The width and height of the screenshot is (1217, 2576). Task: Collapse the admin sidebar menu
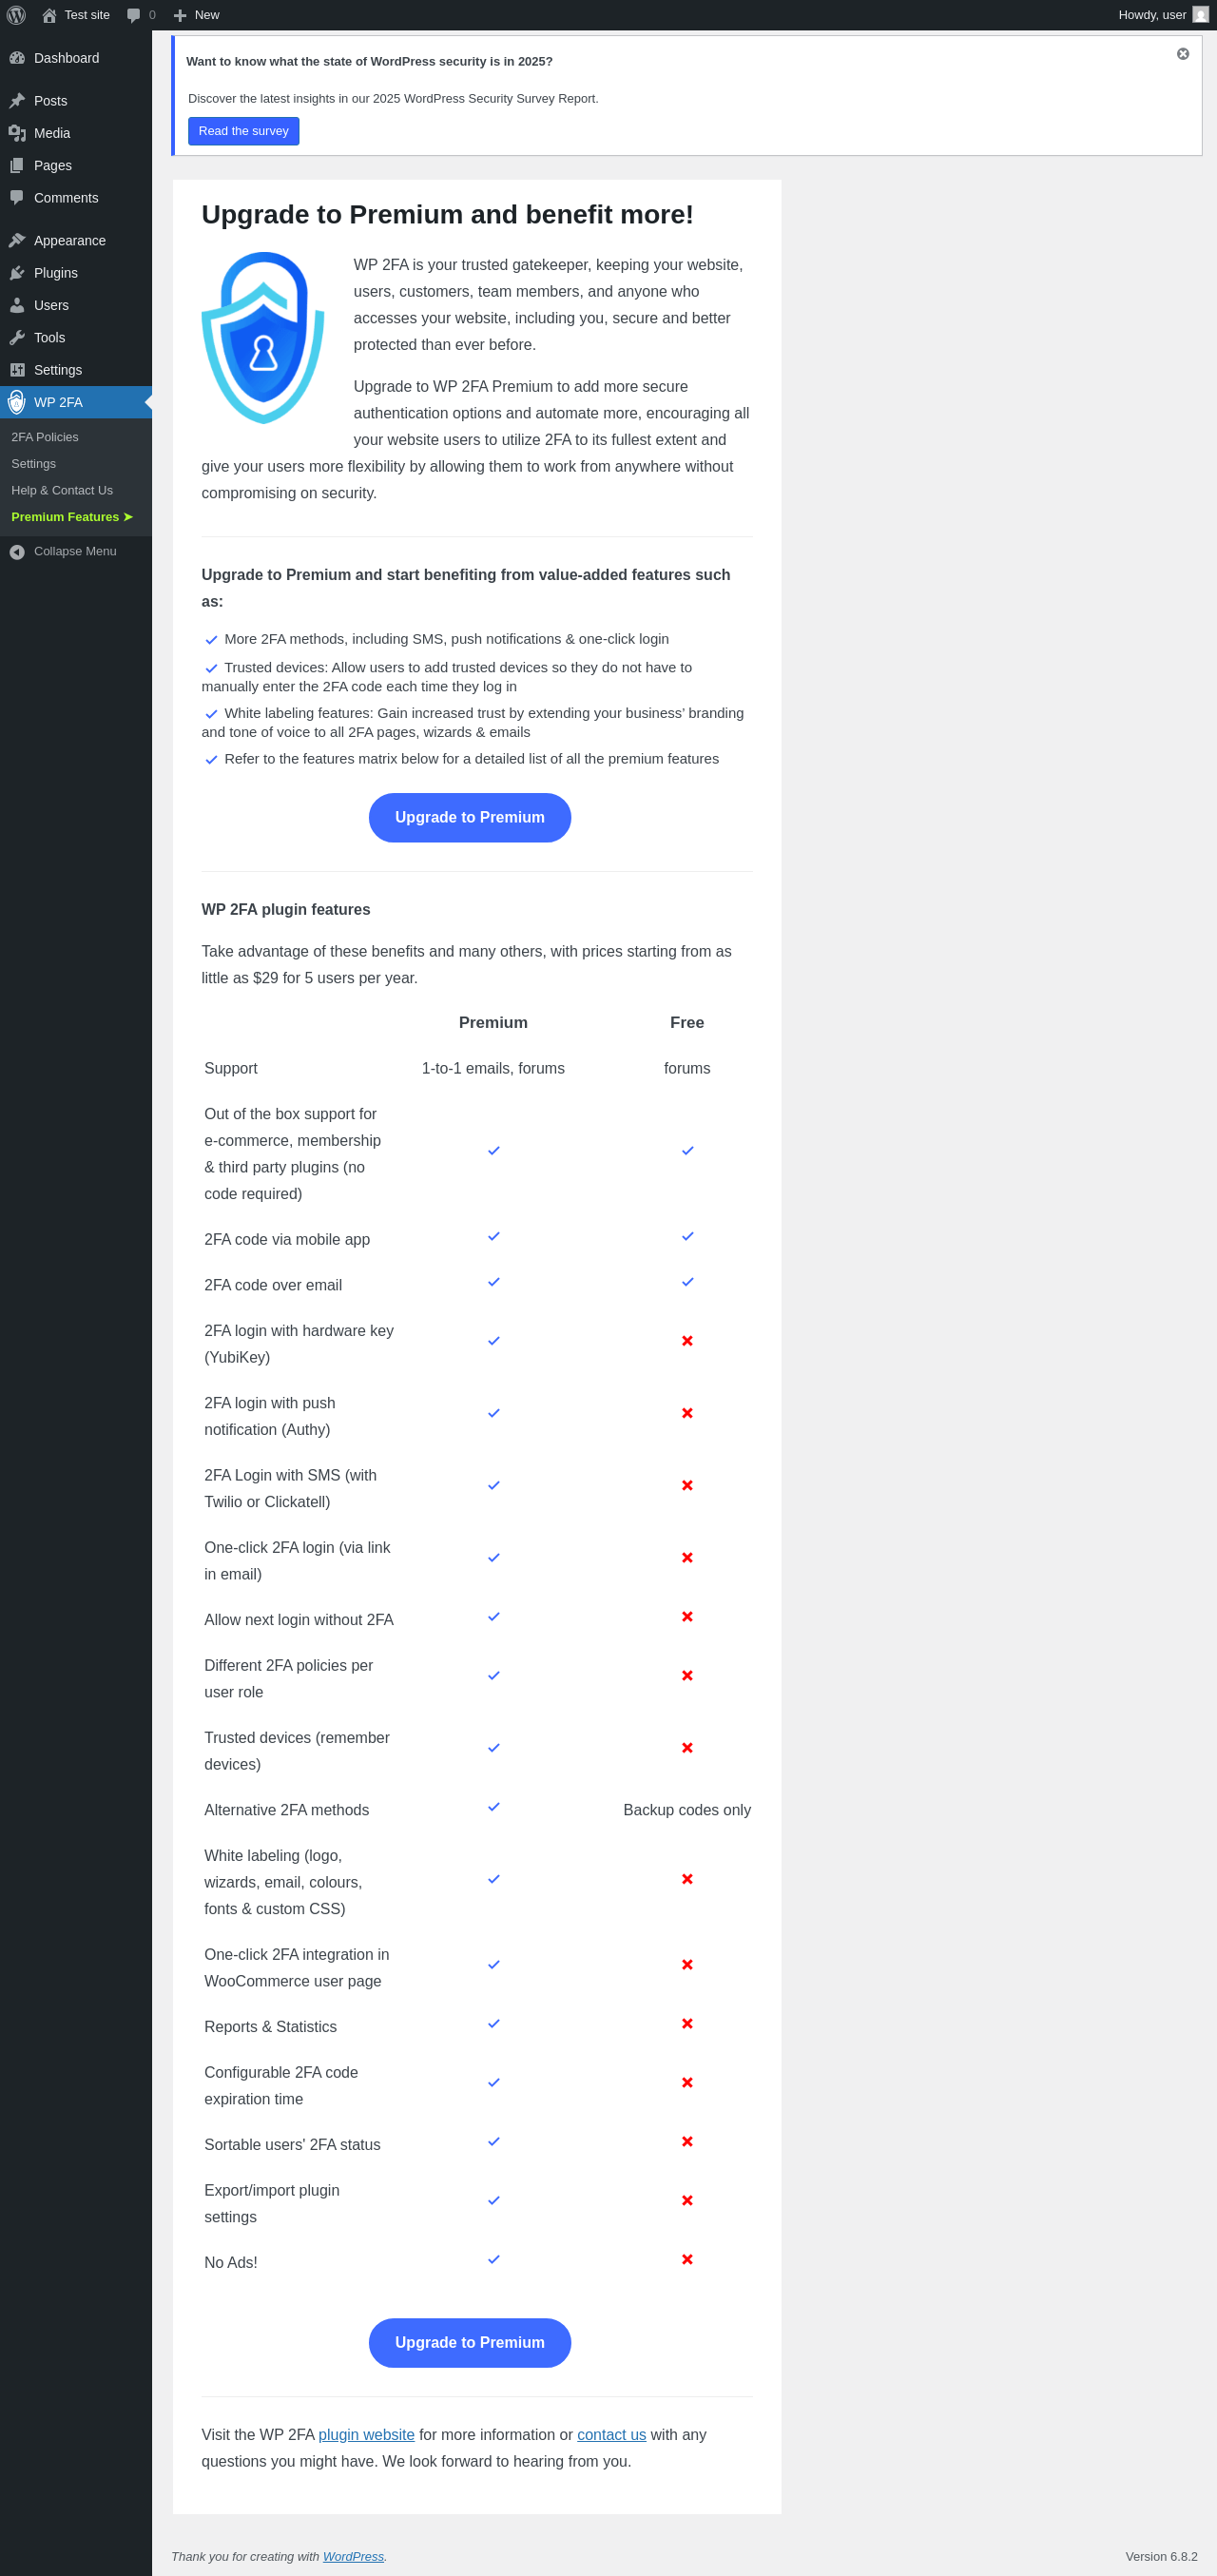74,551
